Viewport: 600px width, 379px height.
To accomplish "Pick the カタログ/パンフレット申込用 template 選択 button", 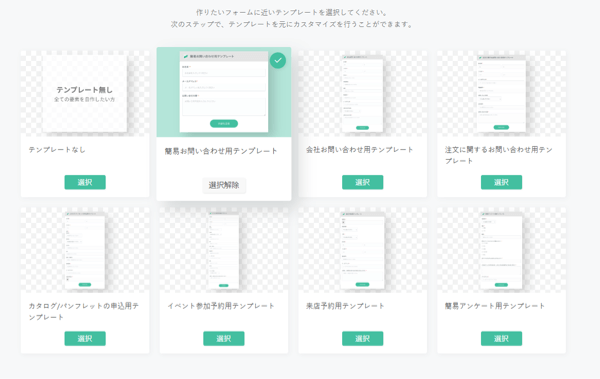I will 85,338.
